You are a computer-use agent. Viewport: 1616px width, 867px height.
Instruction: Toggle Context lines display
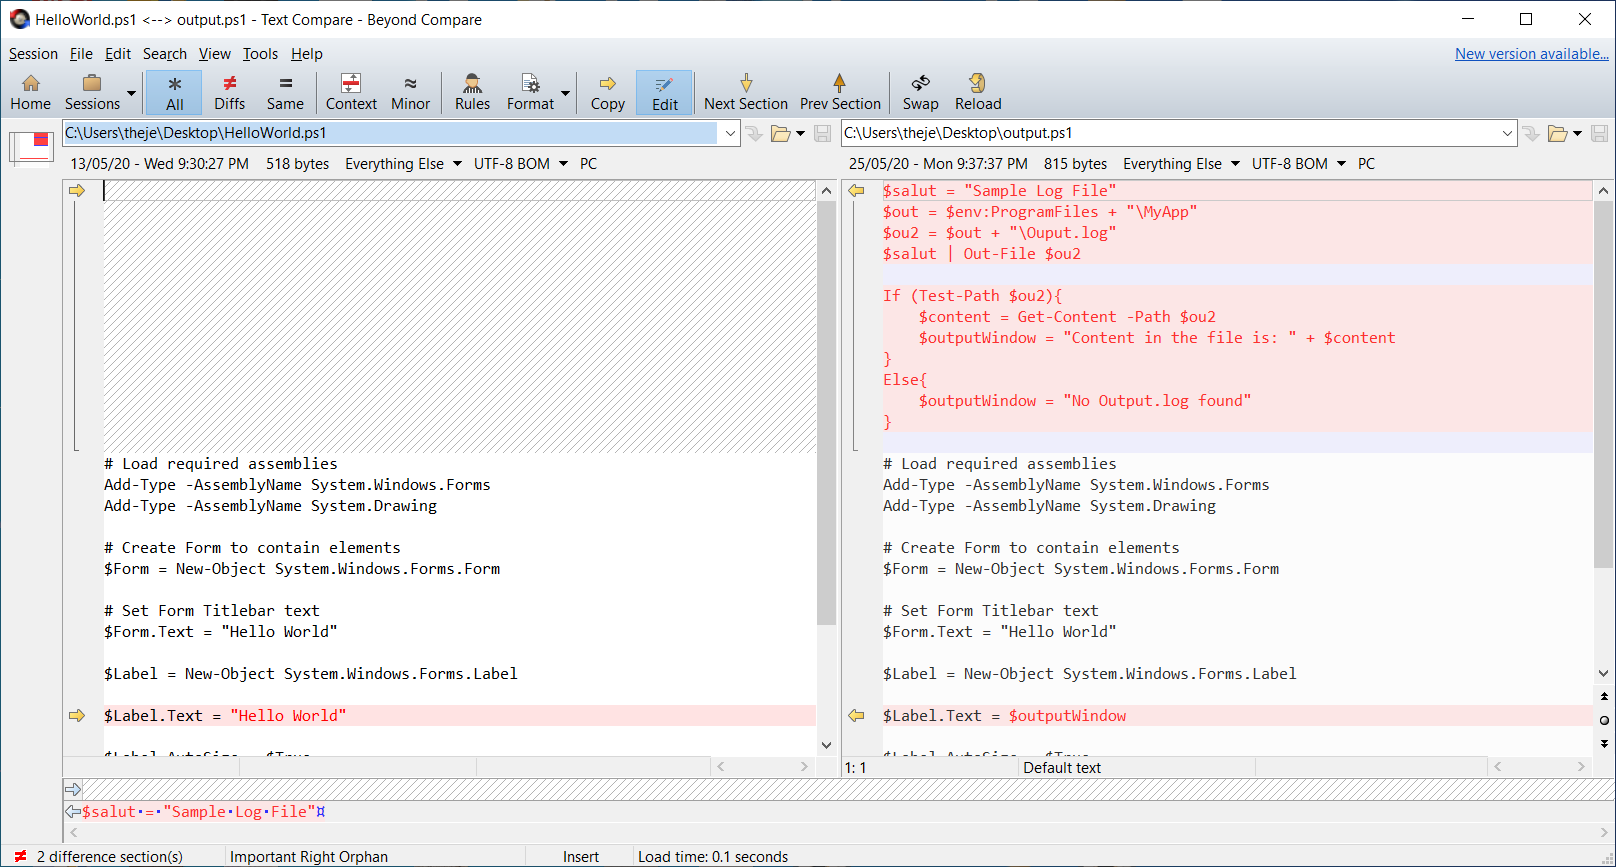[351, 92]
